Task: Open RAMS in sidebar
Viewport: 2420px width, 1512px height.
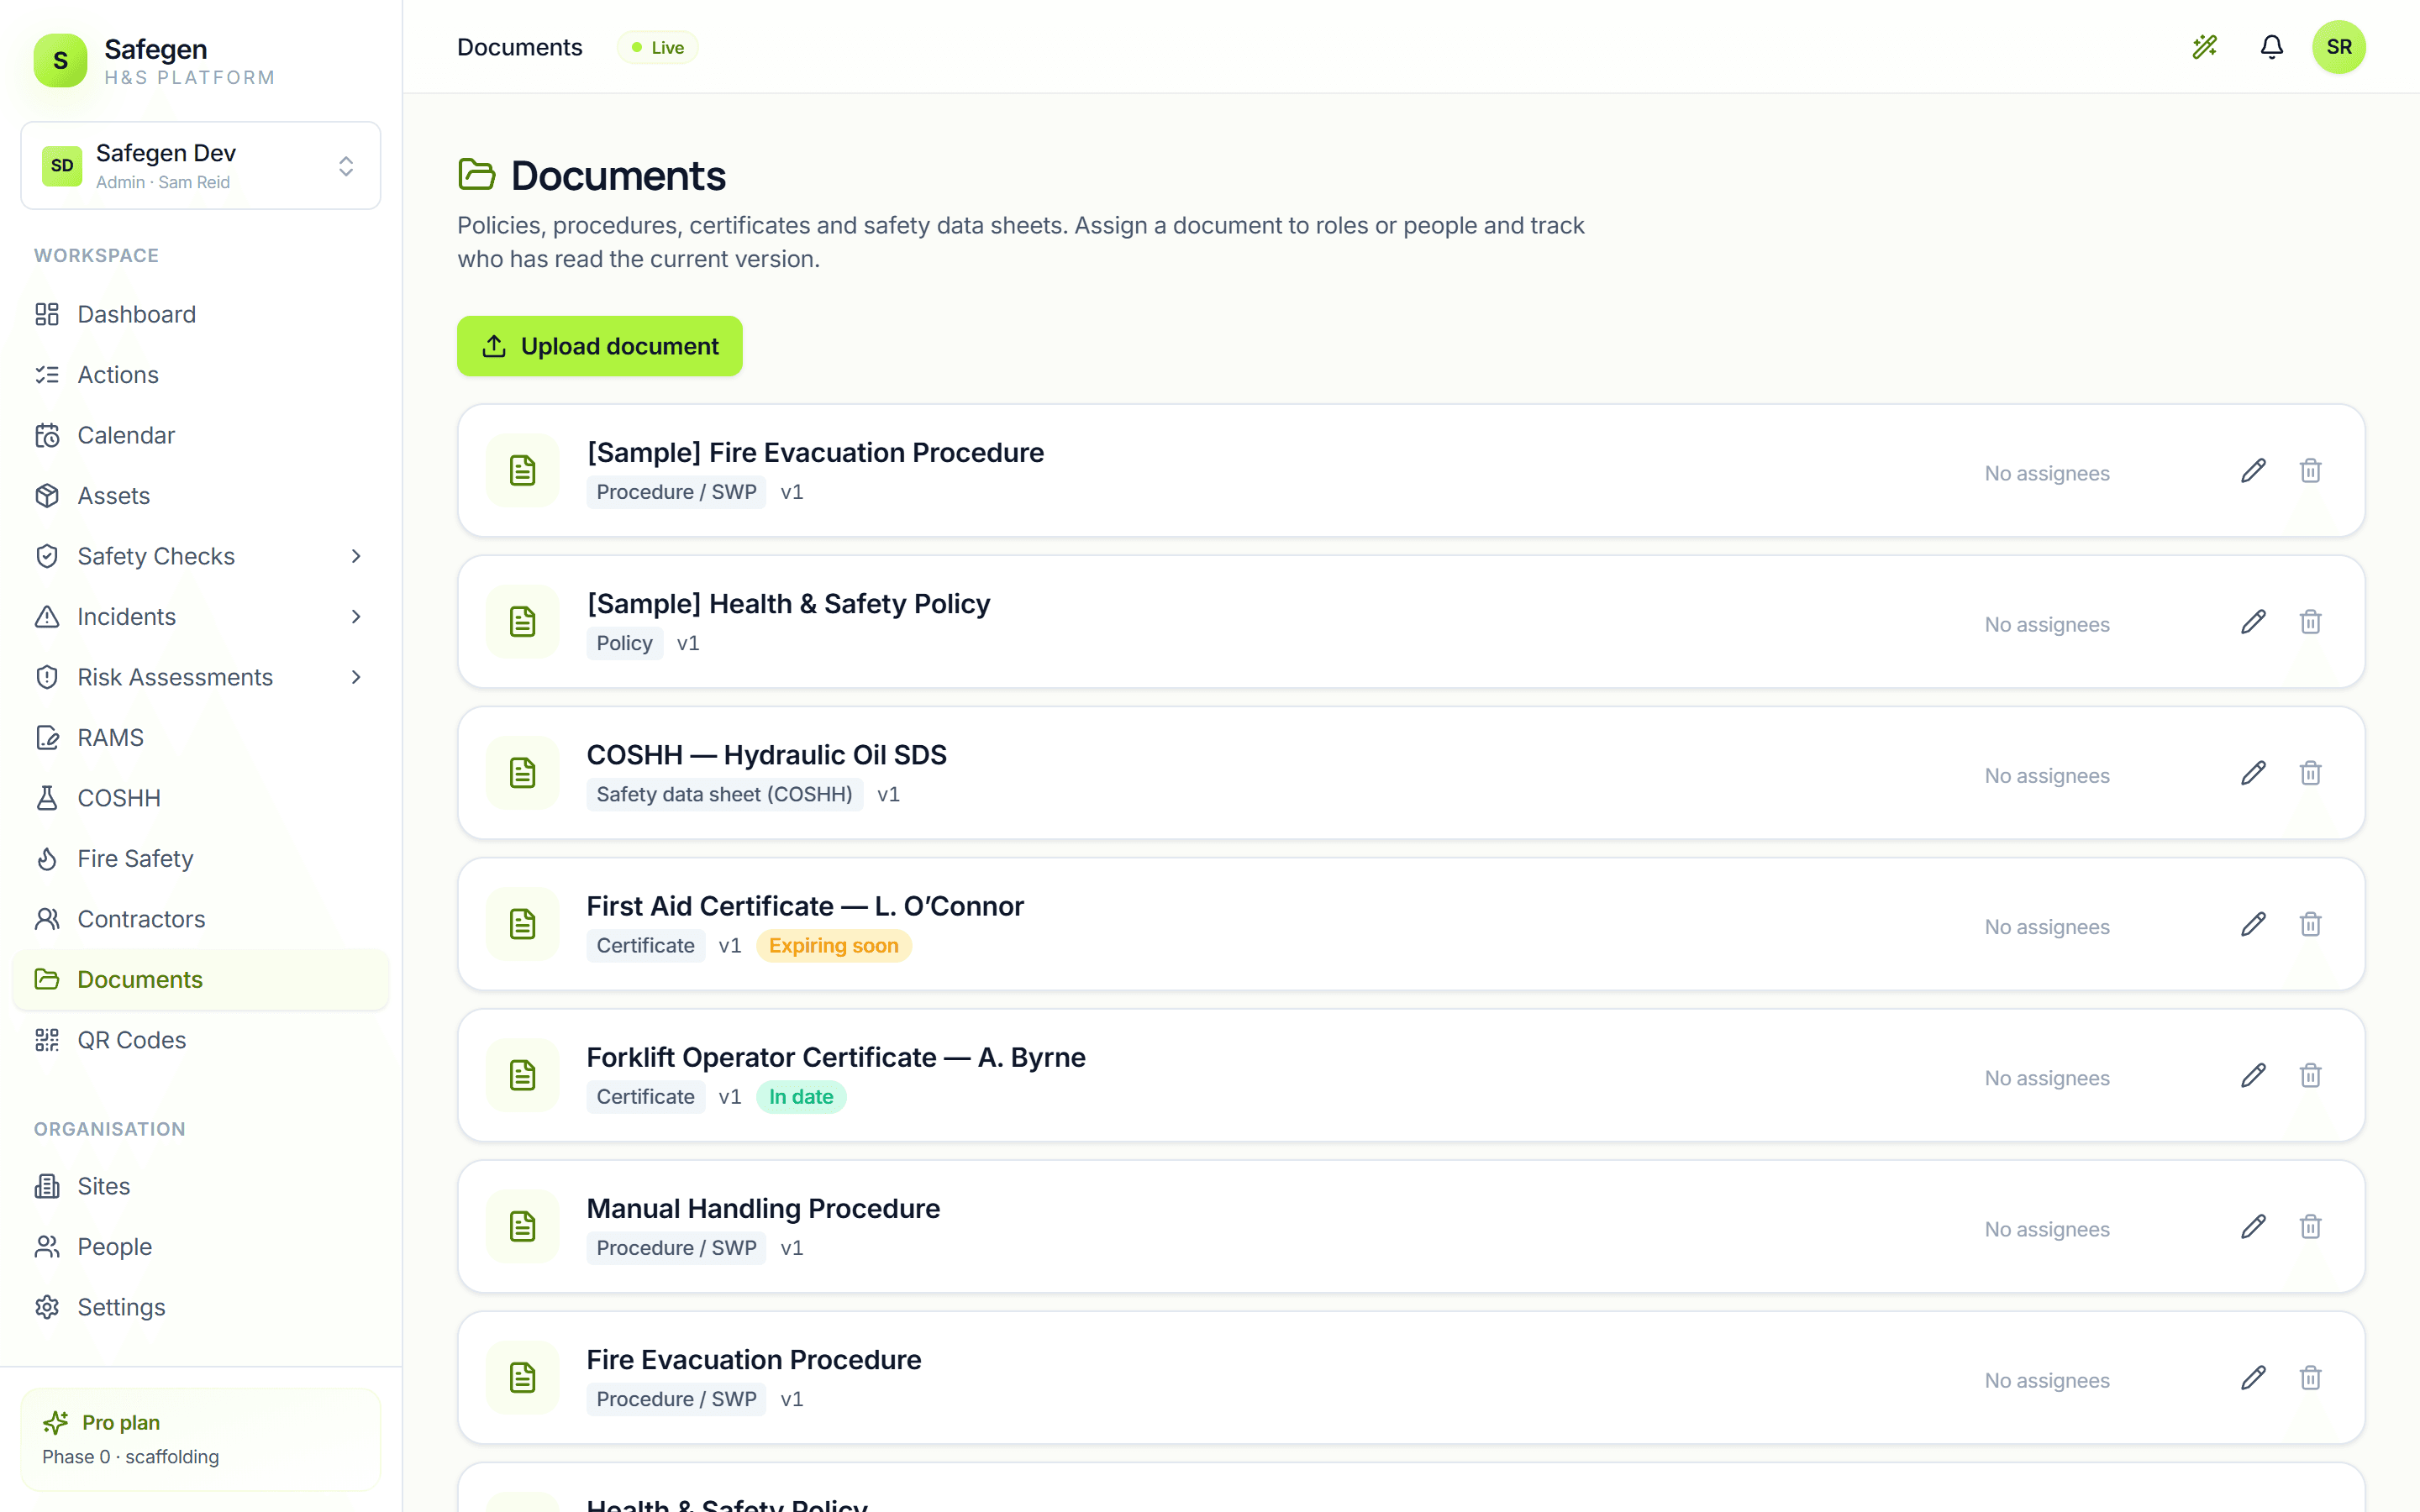Action: click(201, 738)
